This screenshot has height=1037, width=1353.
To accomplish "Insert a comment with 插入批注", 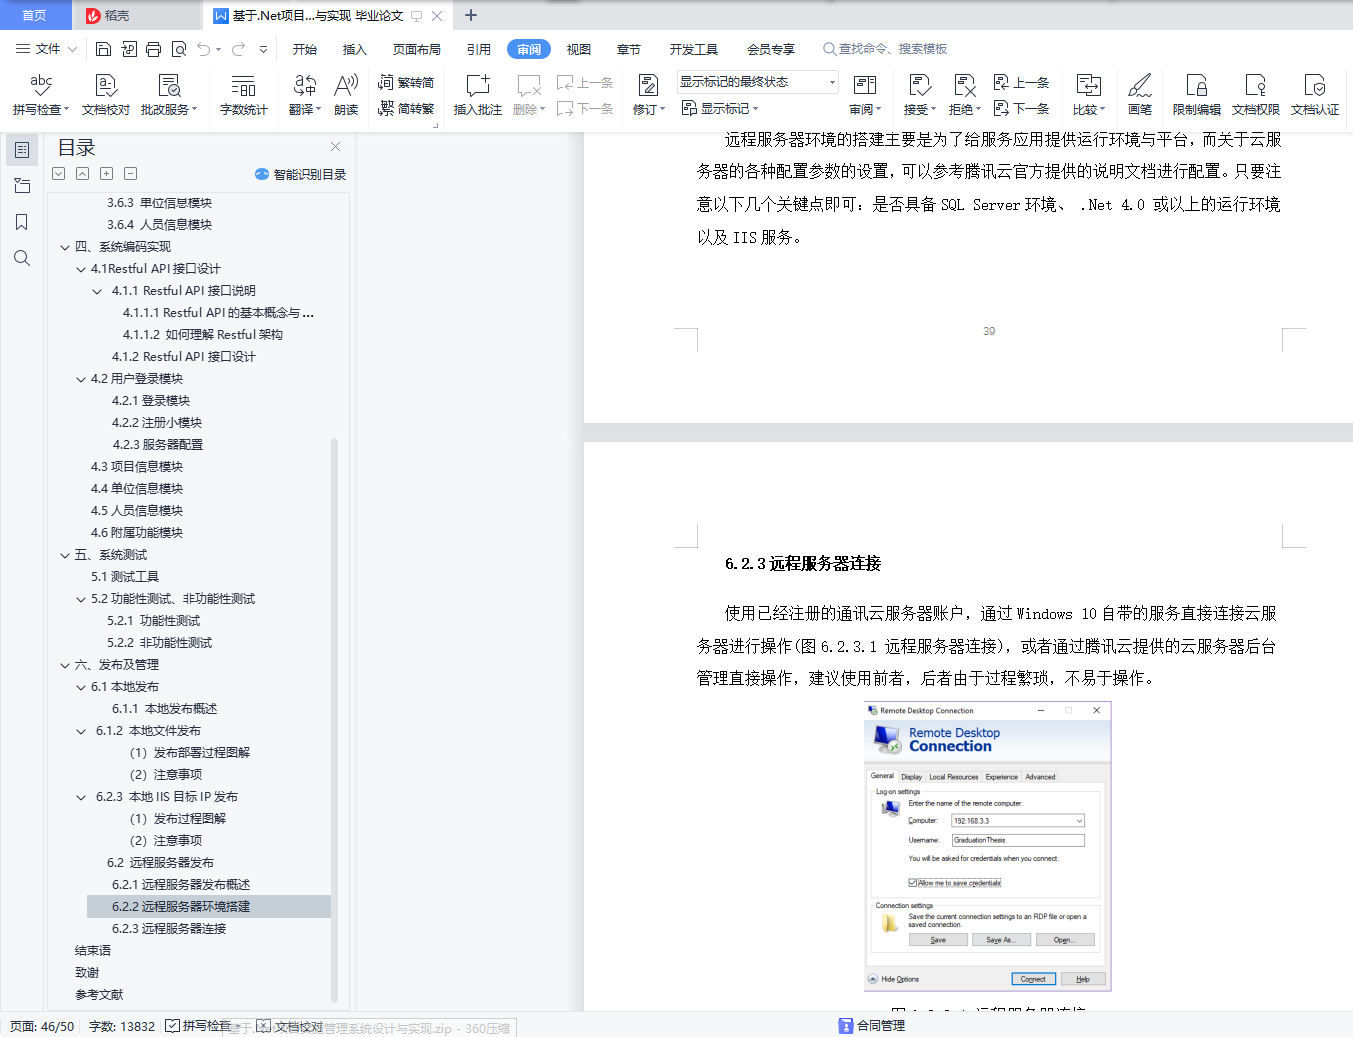I will pyautogui.click(x=478, y=95).
